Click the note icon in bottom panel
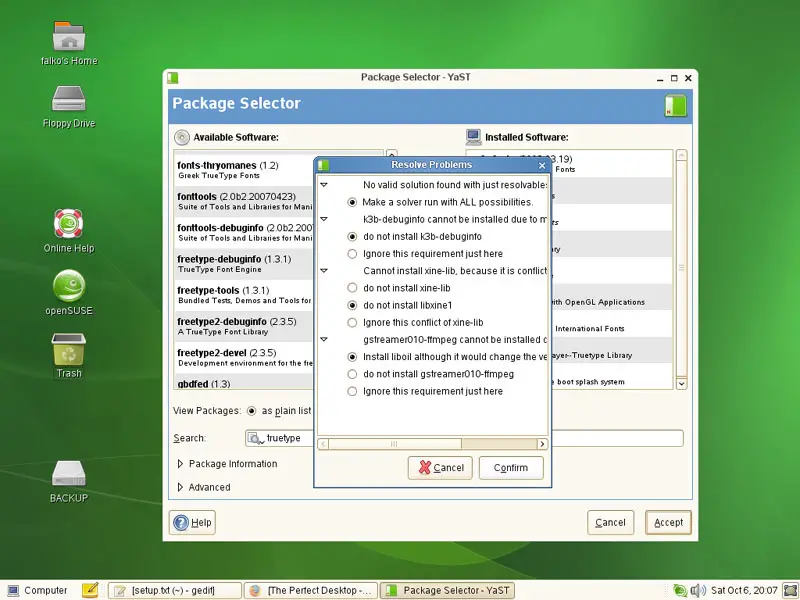This screenshot has width=800, height=600. tap(90, 590)
